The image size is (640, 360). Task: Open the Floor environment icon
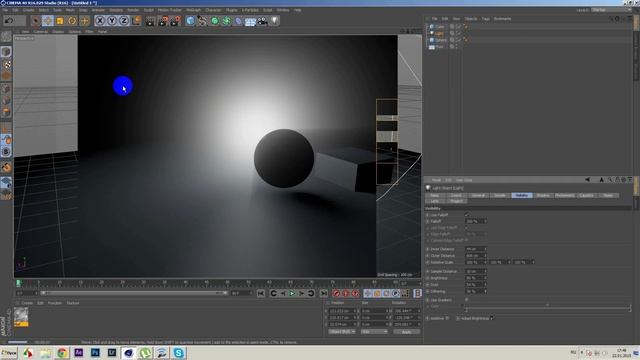[250, 21]
